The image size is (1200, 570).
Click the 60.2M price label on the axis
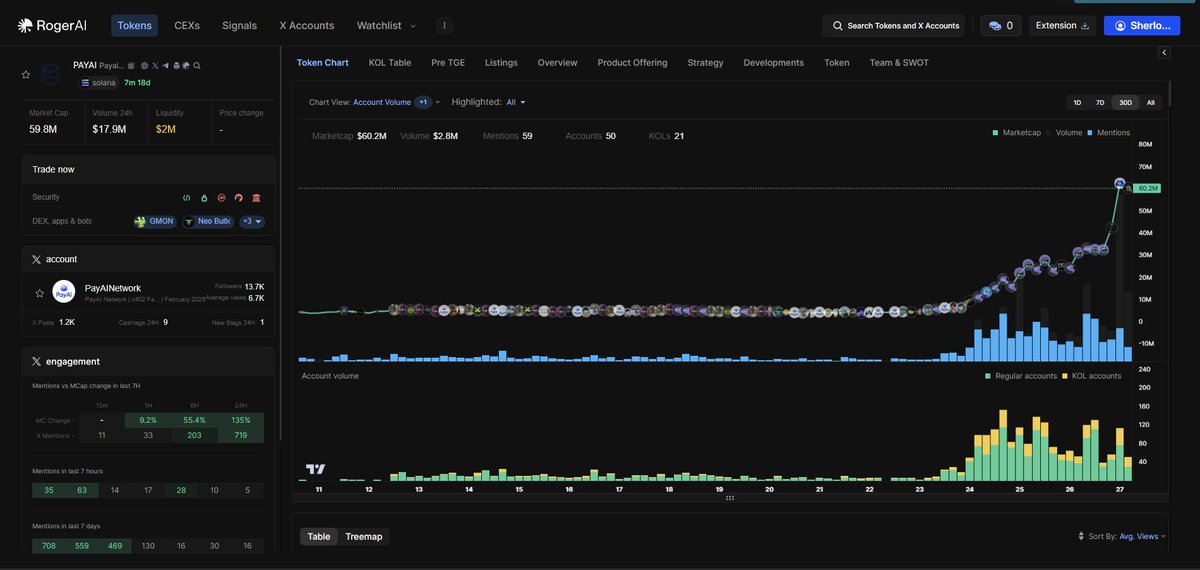(1146, 188)
